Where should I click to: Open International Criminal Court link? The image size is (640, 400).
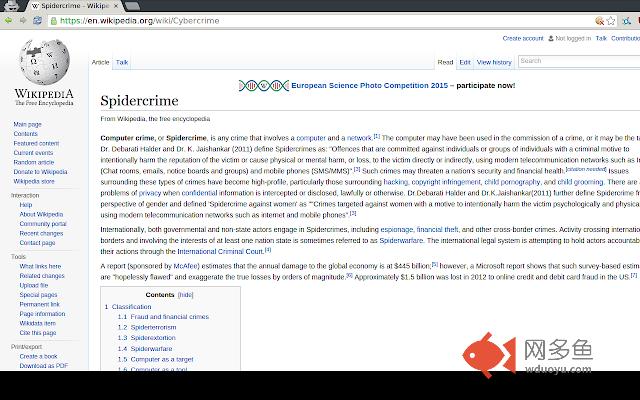pos(220,251)
